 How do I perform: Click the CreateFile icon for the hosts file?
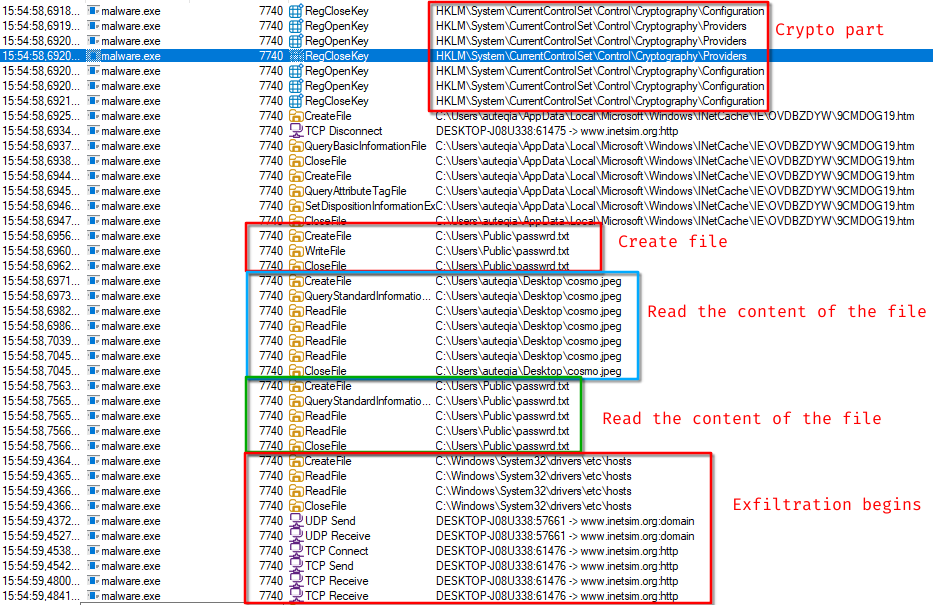coord(296,461)
